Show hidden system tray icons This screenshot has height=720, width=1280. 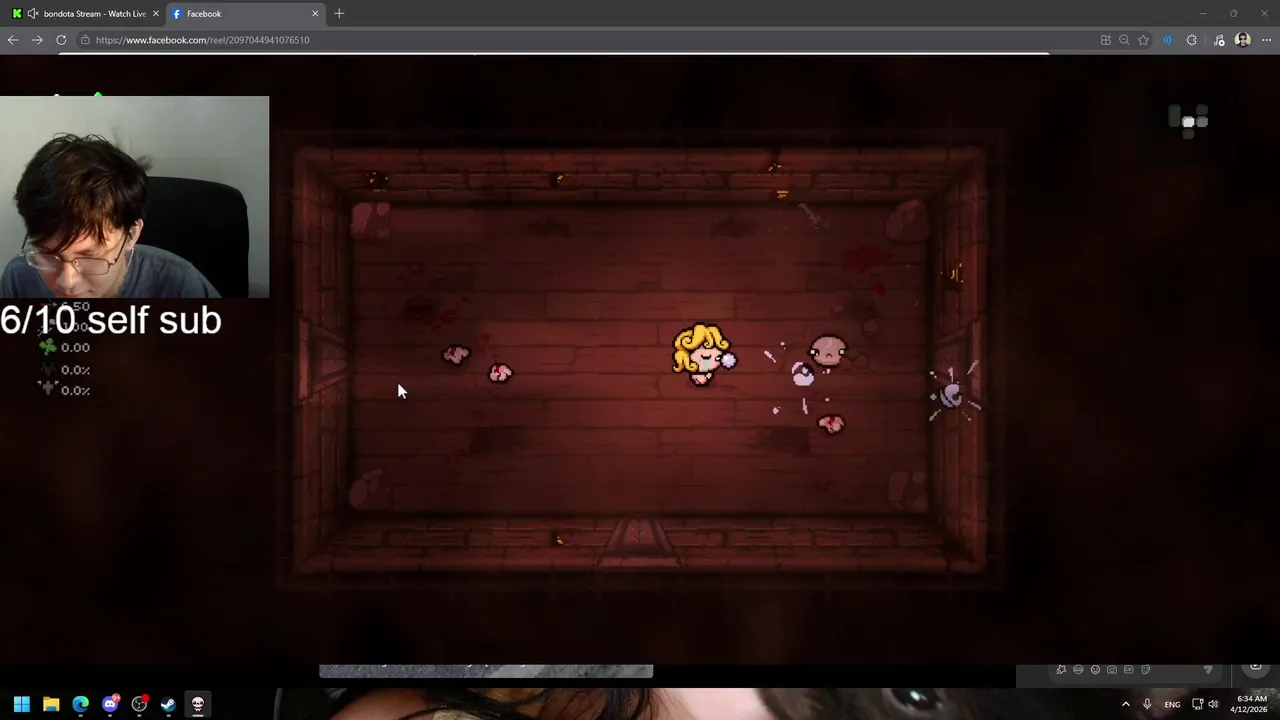(x=1126, y=704)
